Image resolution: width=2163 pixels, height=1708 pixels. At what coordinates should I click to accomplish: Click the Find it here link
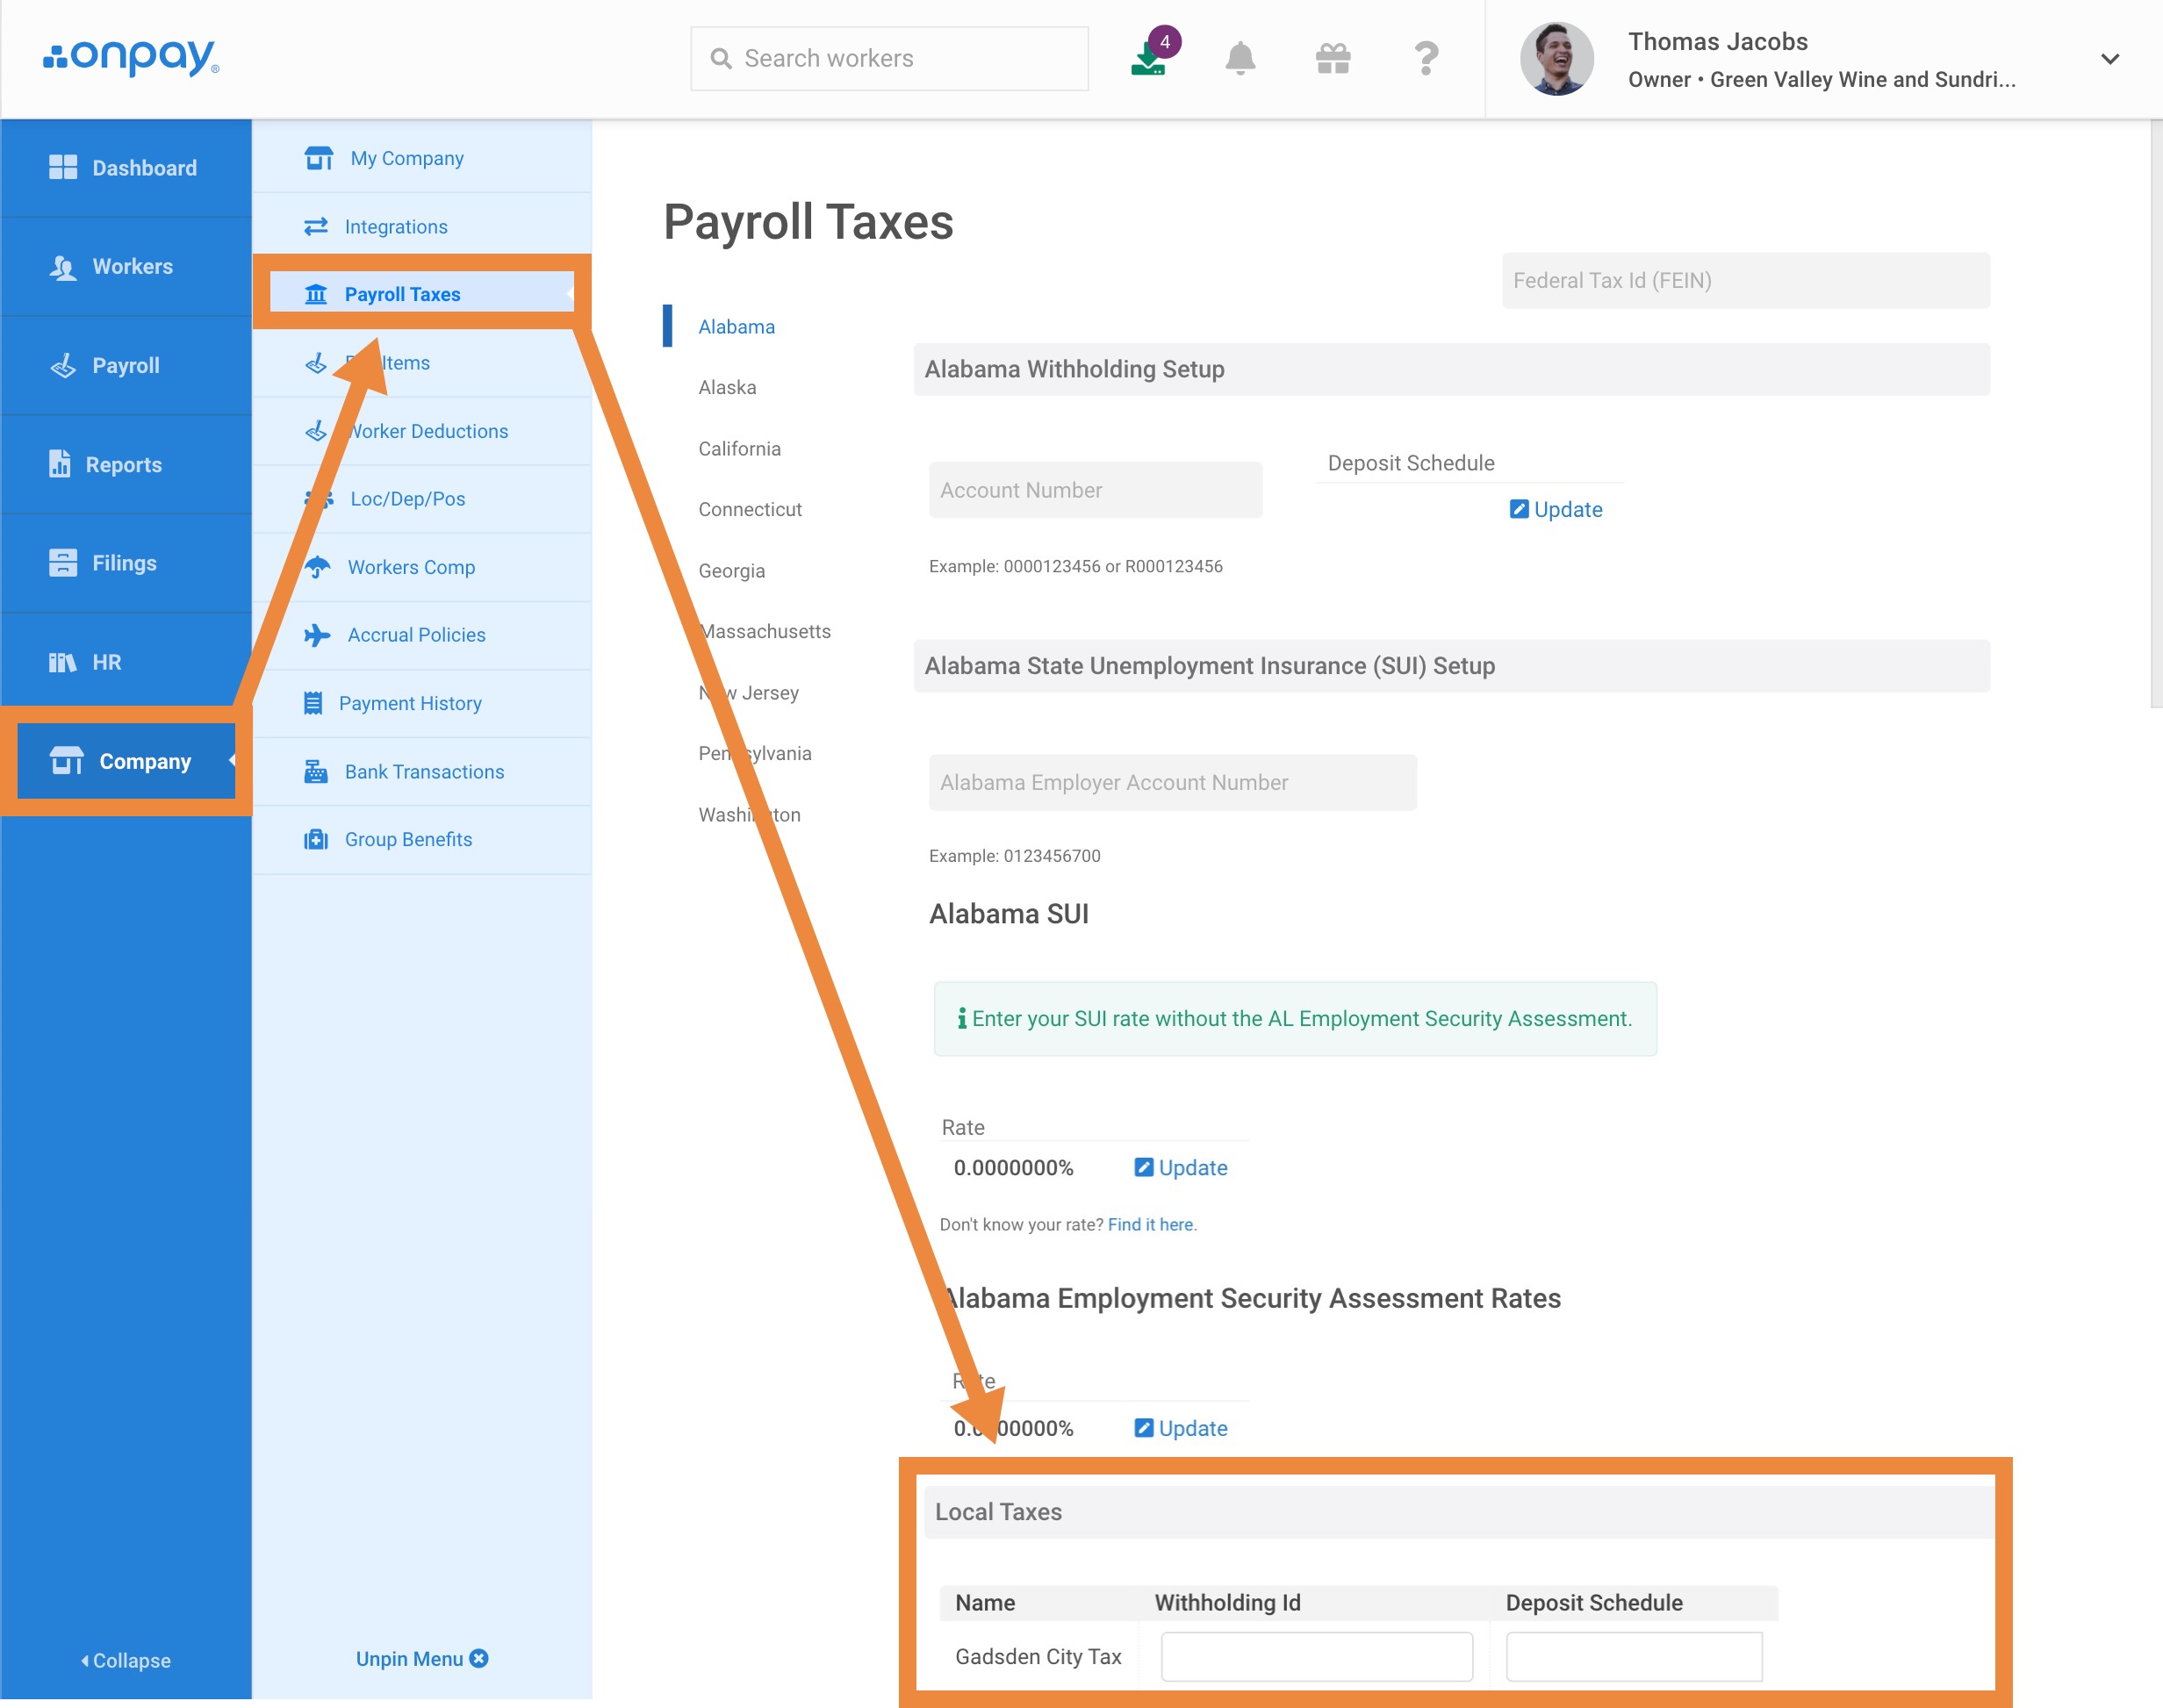[1151, 1224]
